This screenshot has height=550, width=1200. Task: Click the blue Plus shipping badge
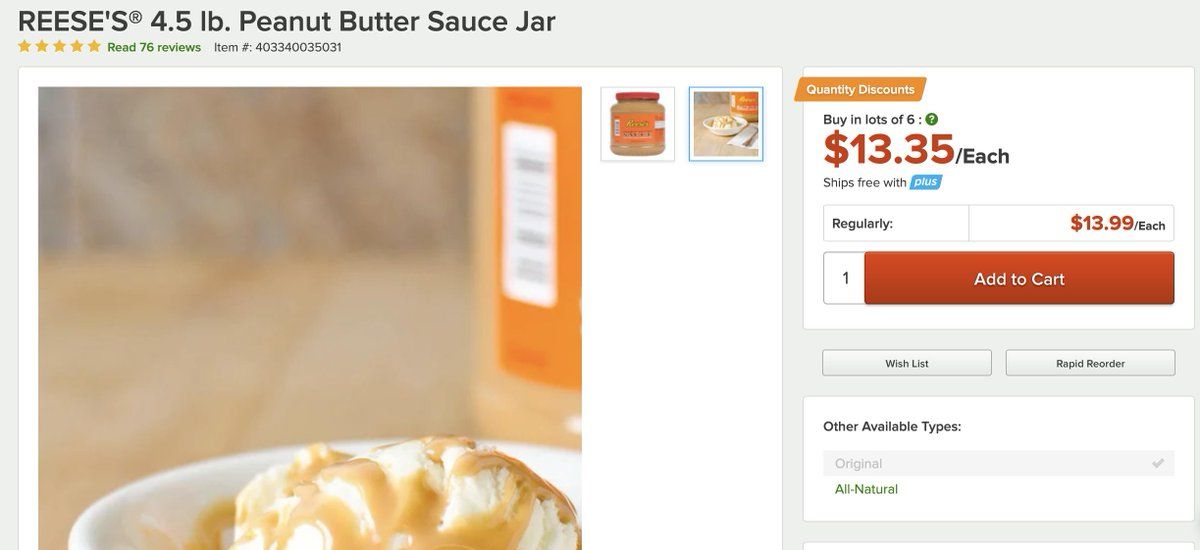coord(926,182)
